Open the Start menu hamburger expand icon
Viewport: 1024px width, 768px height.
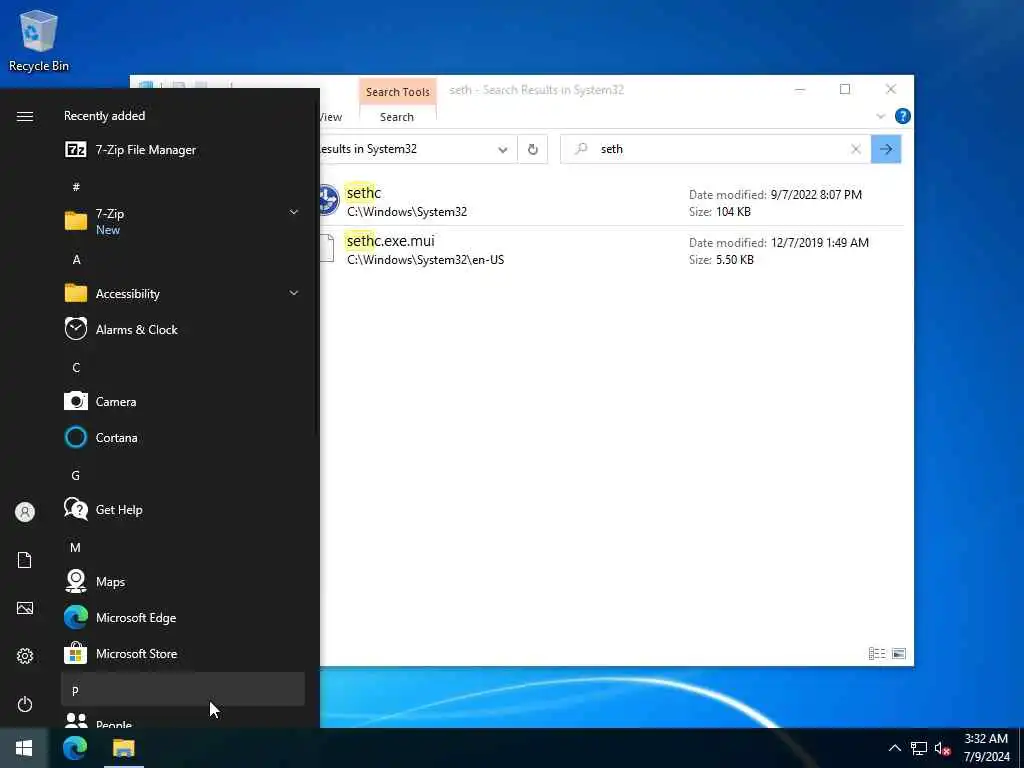(x=25, y=116)
